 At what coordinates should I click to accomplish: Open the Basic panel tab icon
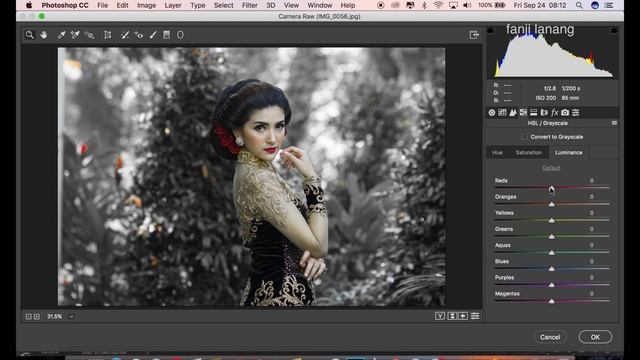click(x=492, y=113)
